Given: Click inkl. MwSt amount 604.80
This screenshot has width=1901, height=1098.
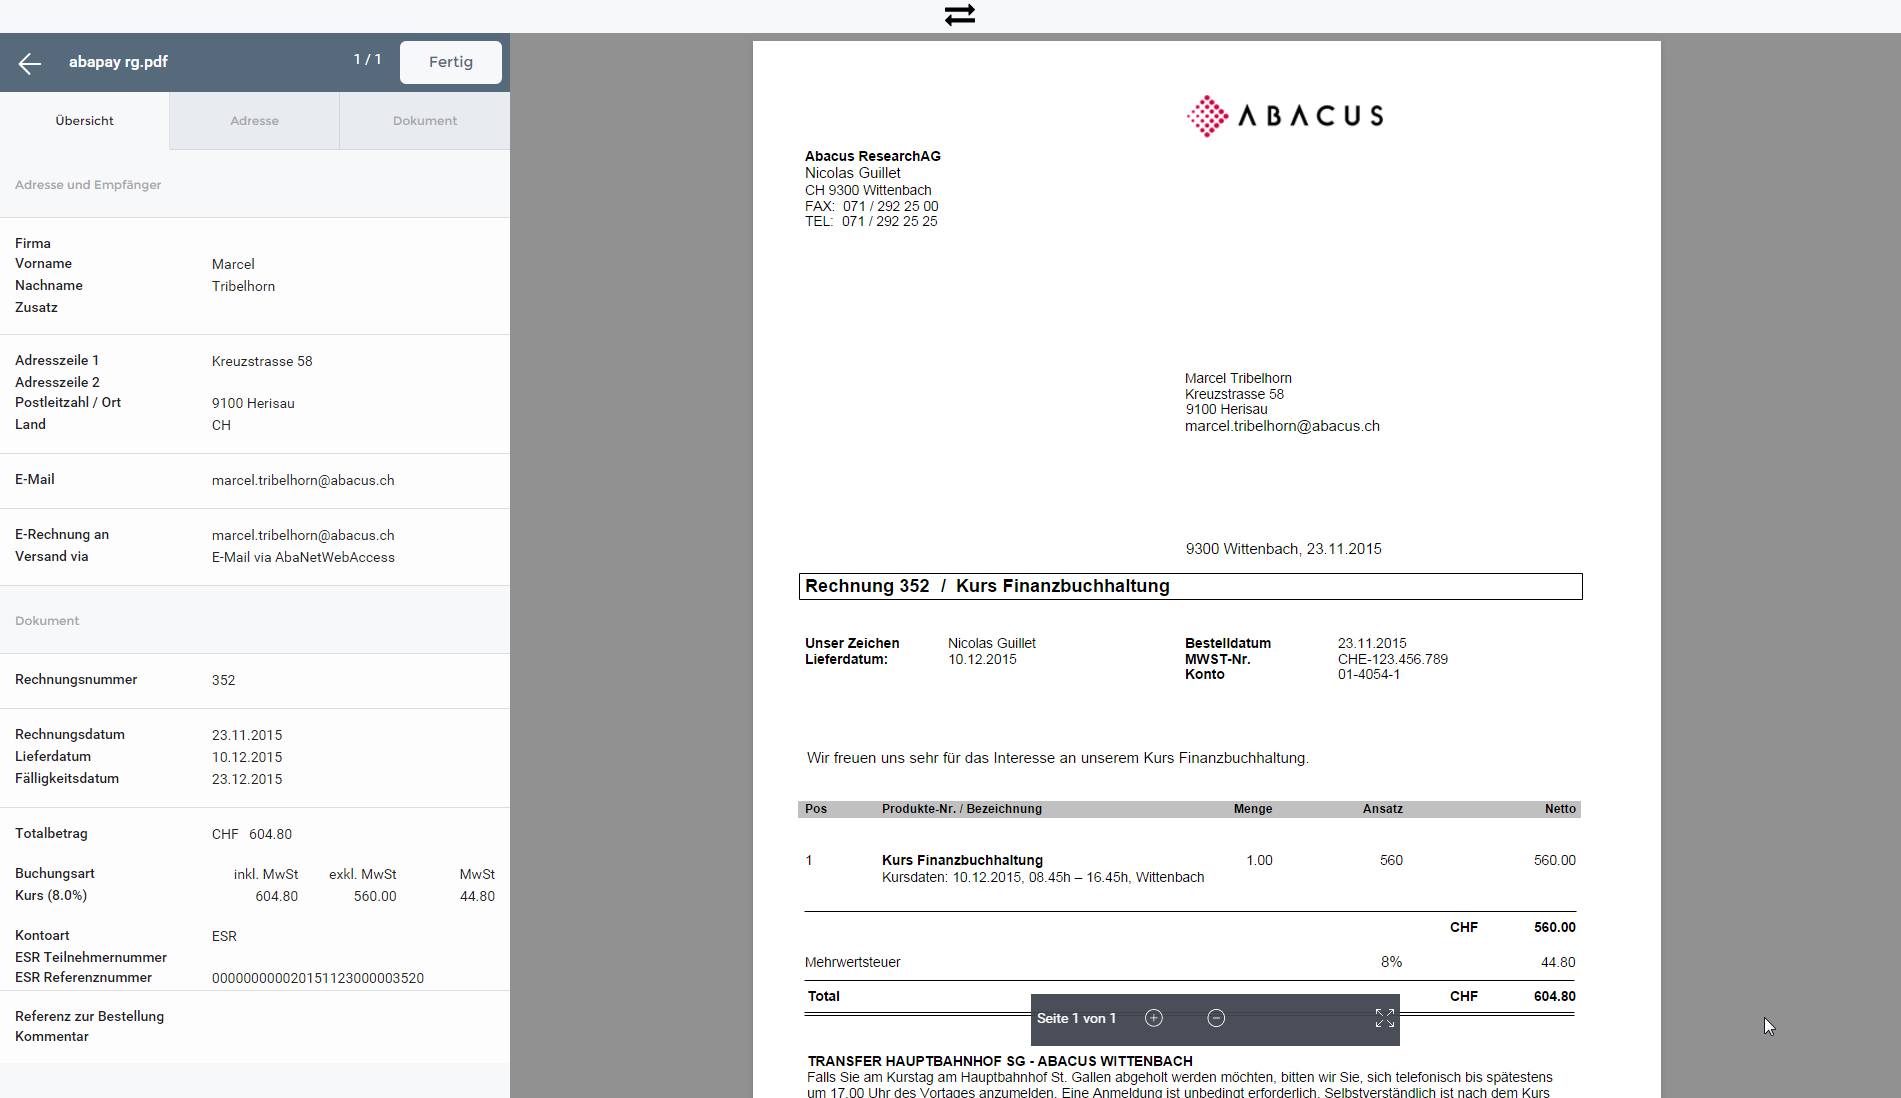Looking at the screenshot, I should pyautogui.click(x=276, y=897).
